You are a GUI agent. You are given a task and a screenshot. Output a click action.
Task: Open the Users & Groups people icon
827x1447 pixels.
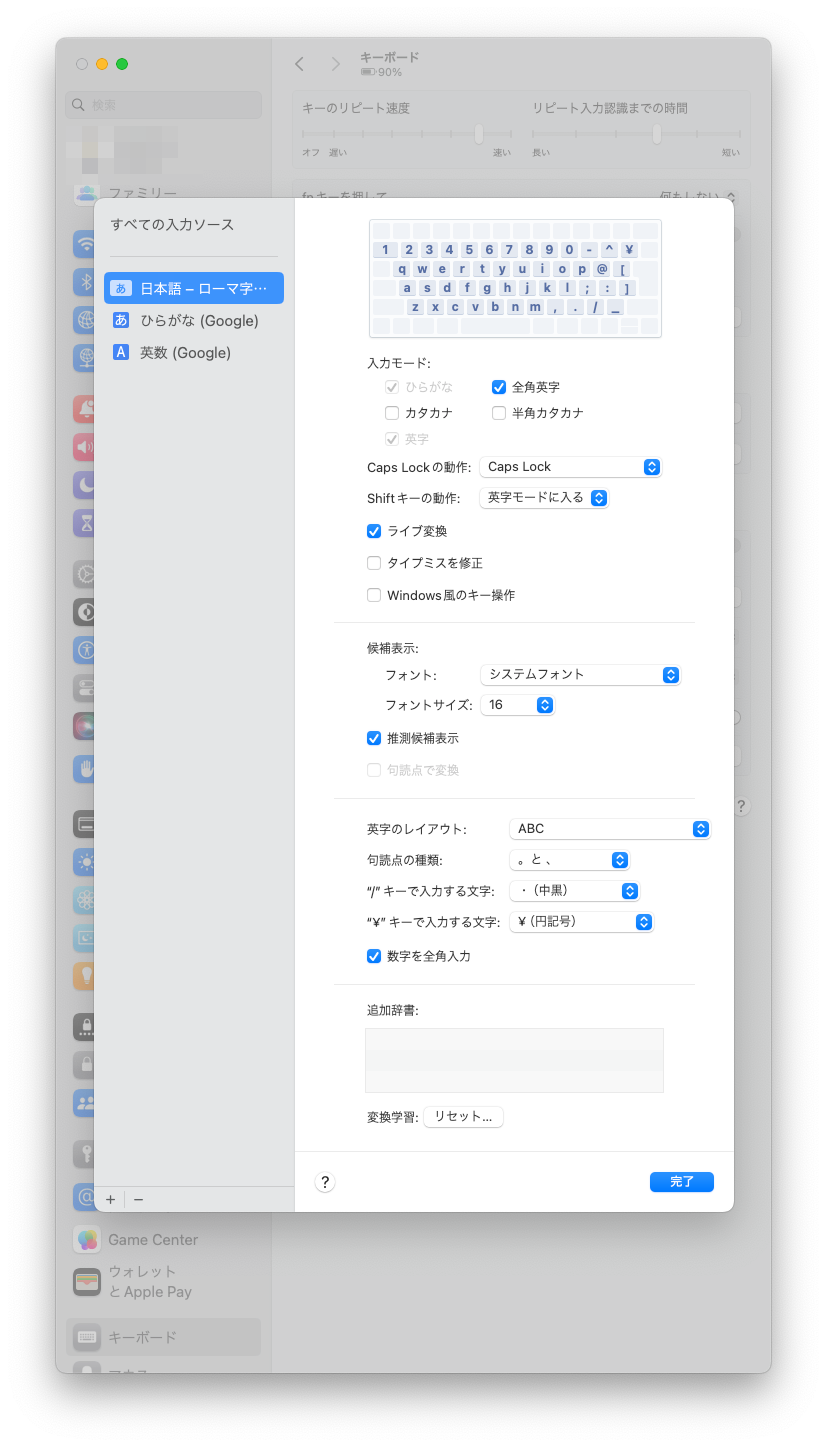86,1102
